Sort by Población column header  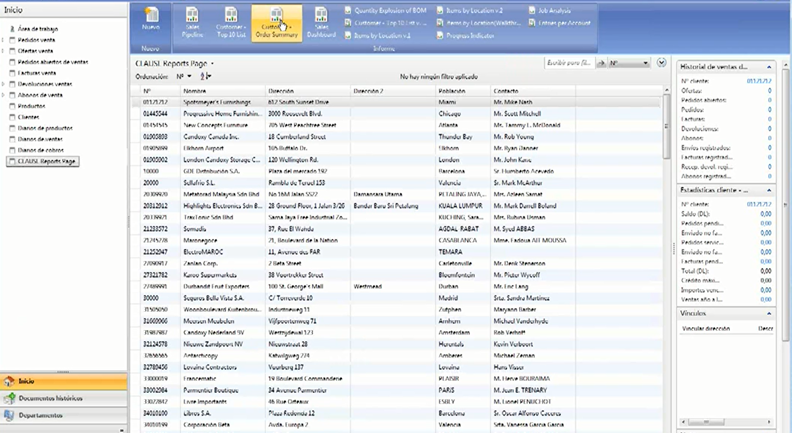pyautogui.click(x=463, y=91)
